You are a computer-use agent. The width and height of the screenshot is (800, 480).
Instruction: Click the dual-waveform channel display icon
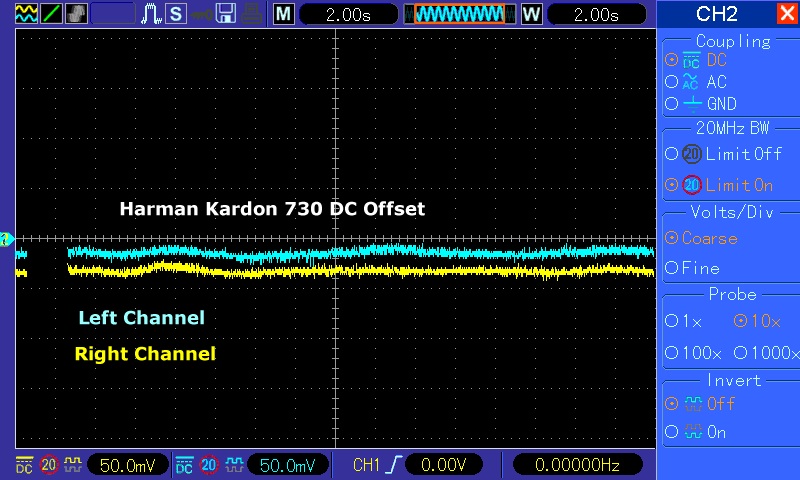click(x=26, y=14)
